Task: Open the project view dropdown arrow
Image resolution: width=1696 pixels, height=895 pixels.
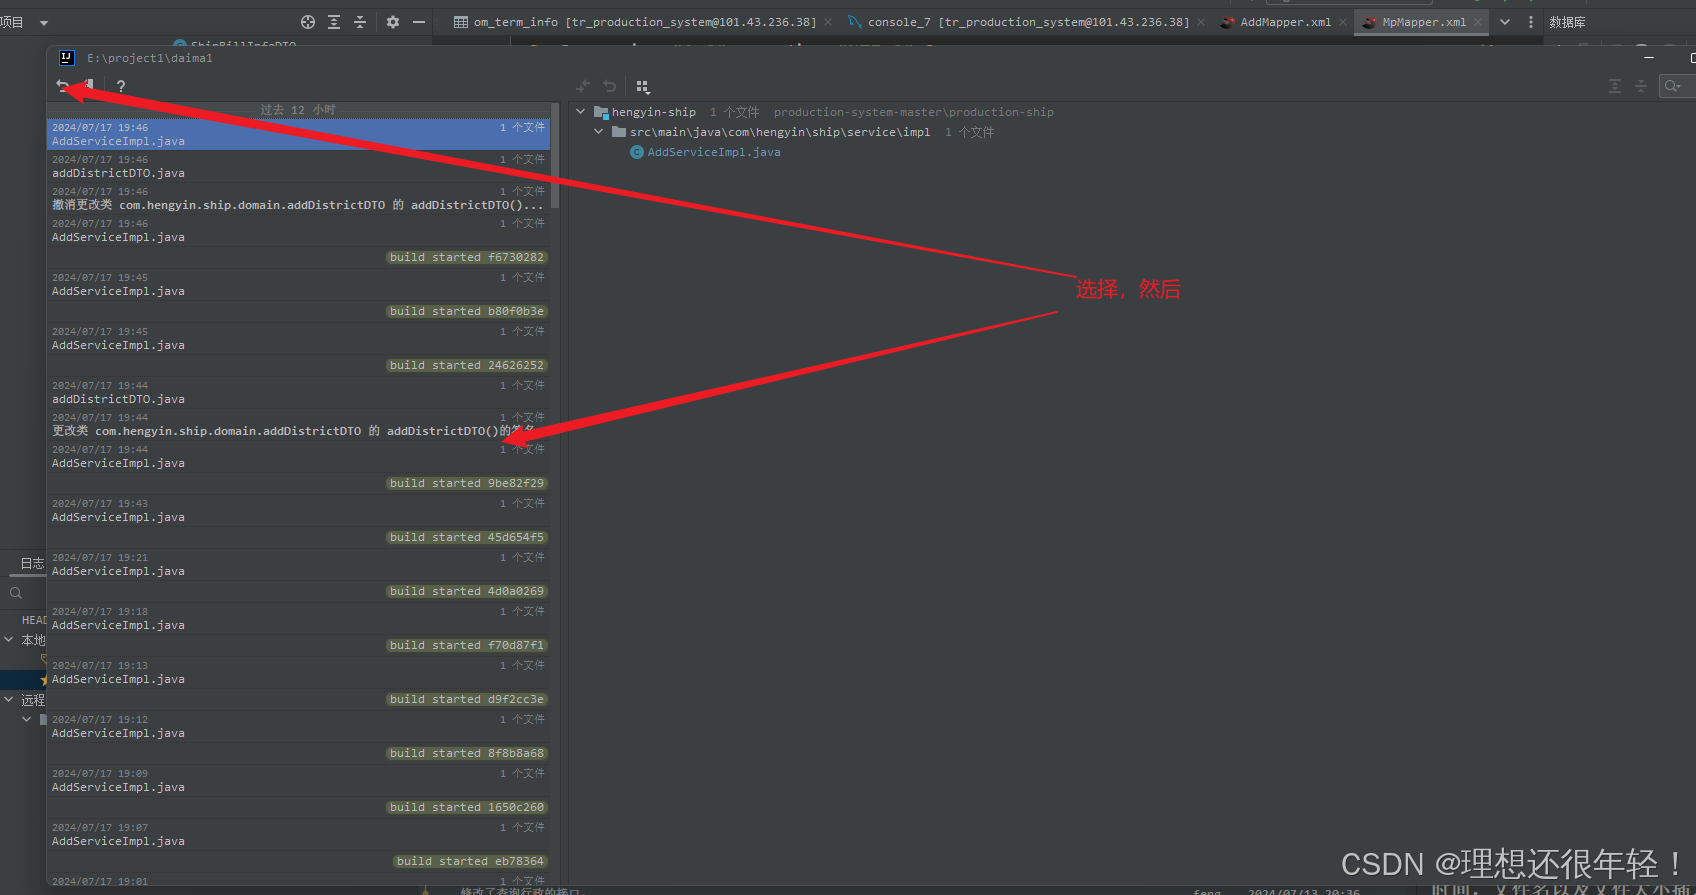Action: [x=44, y=22]
